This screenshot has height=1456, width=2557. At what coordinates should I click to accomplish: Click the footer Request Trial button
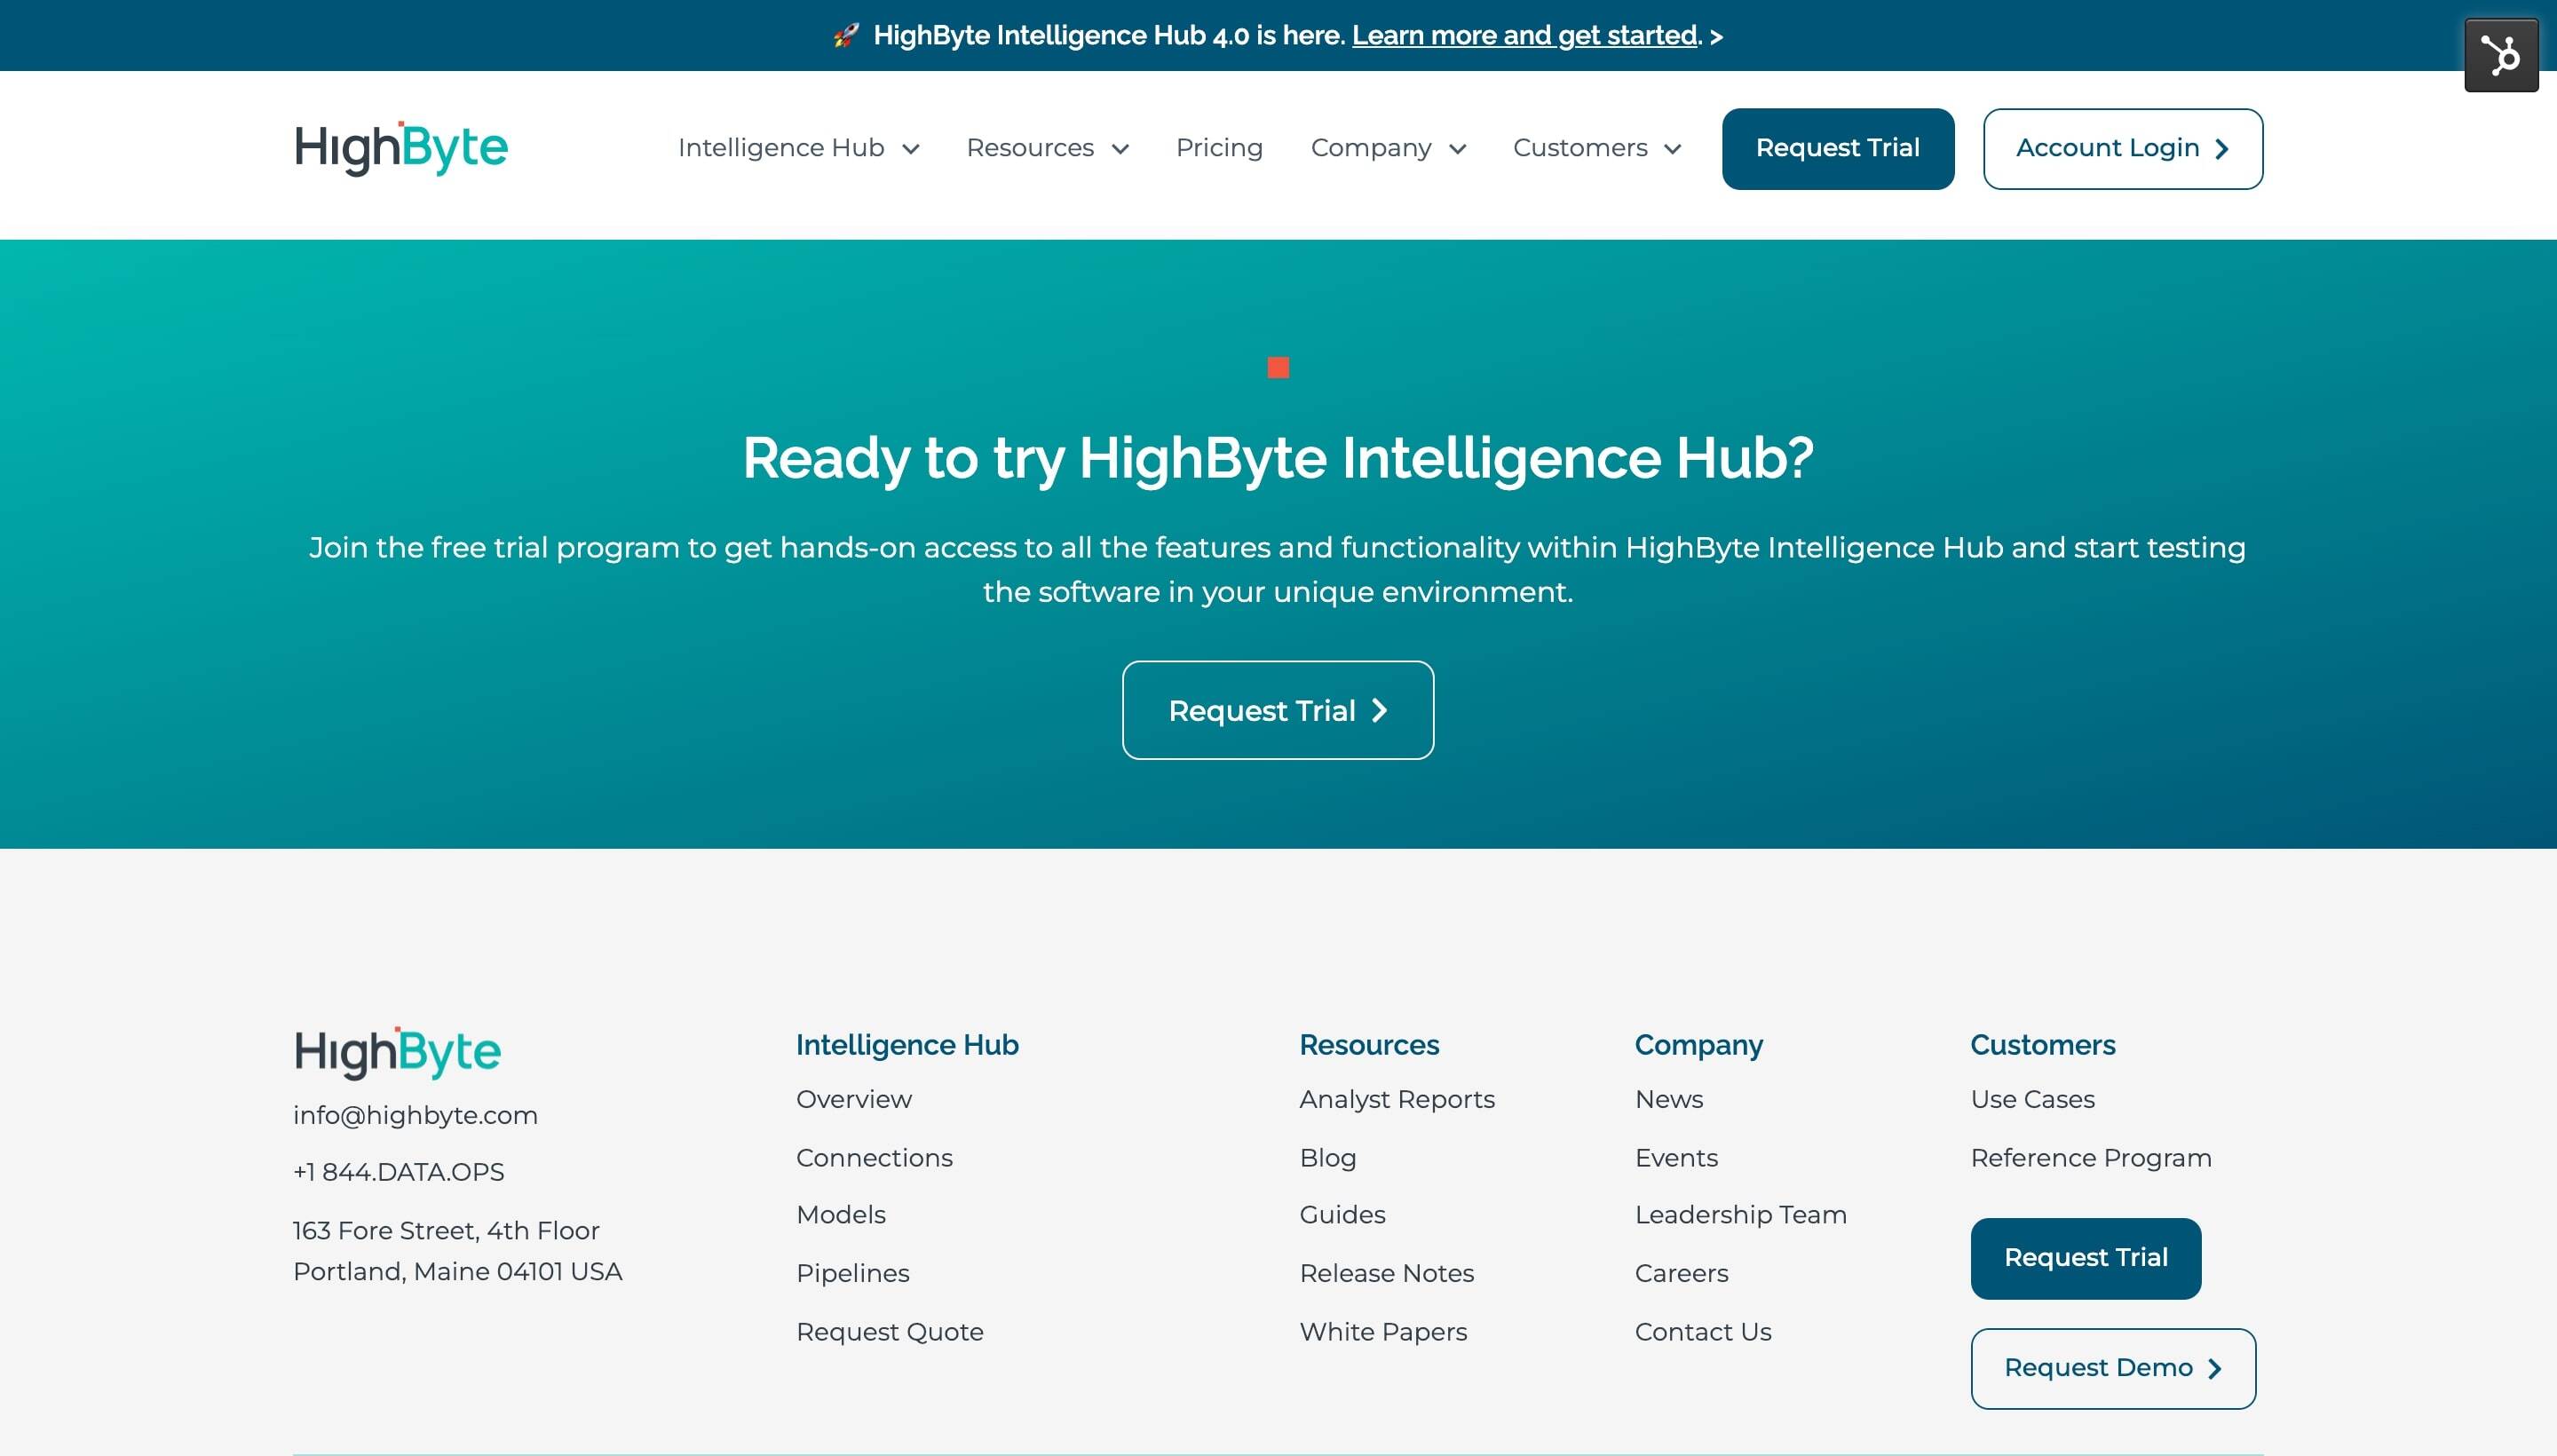coord(2085,1258)
